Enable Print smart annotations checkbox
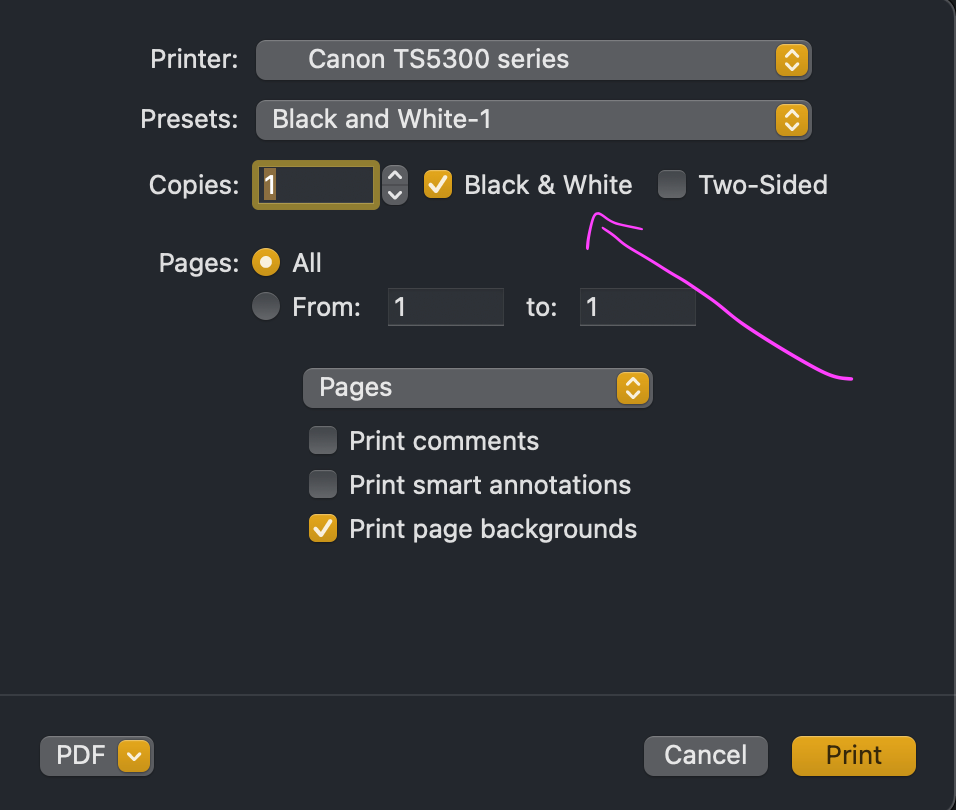Viewport: 956px width, 810px height. 323,485
